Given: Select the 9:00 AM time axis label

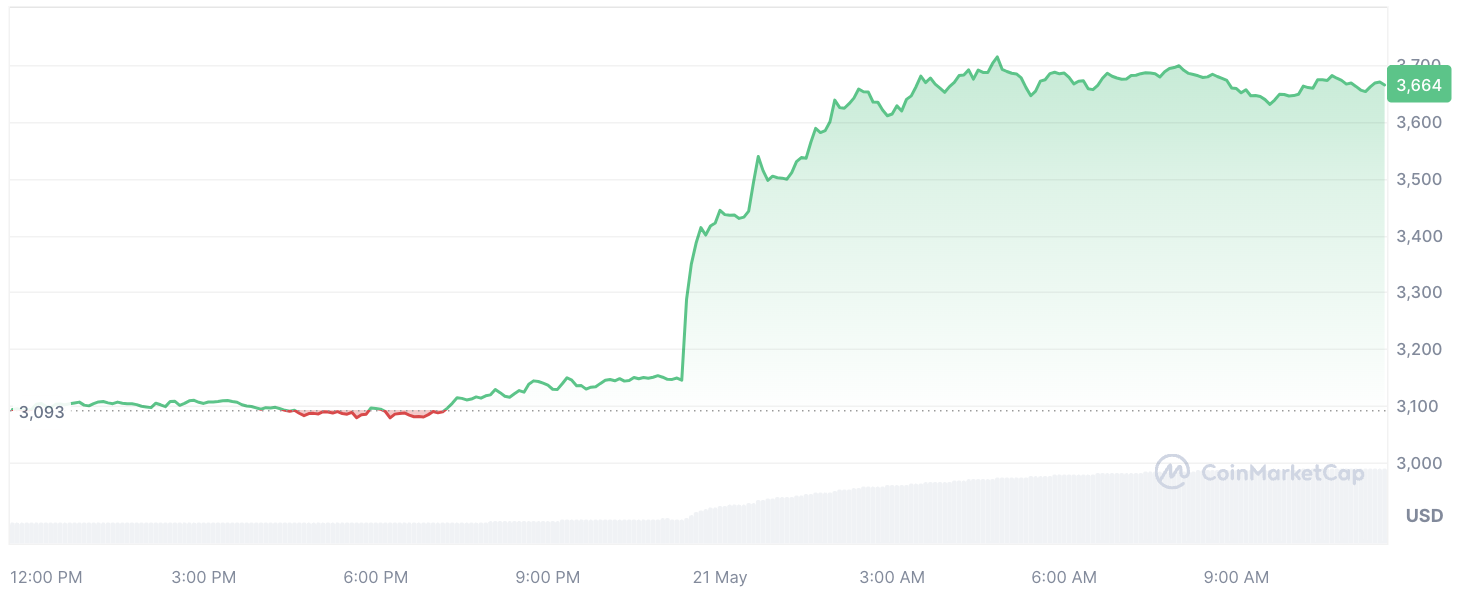Looking at the screenshot, I should (1236, 578).
